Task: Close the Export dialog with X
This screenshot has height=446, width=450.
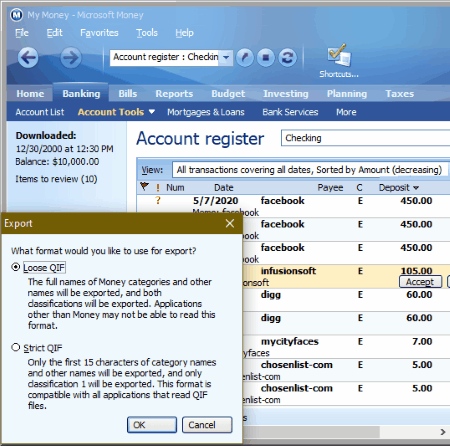Action: click(x=230, y=223)
